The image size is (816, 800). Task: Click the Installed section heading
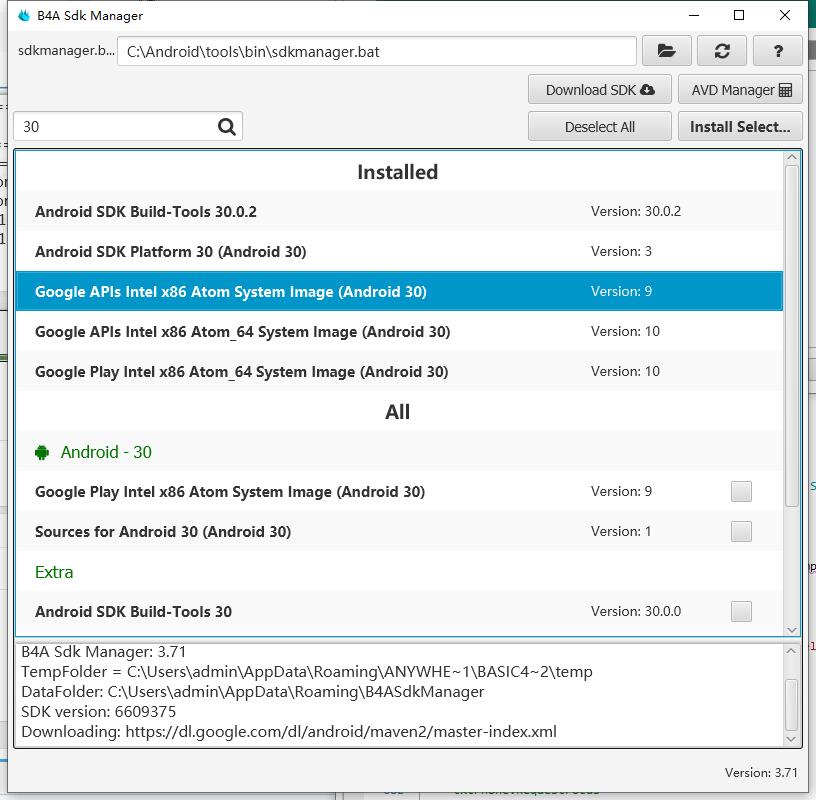click(398, 172)
